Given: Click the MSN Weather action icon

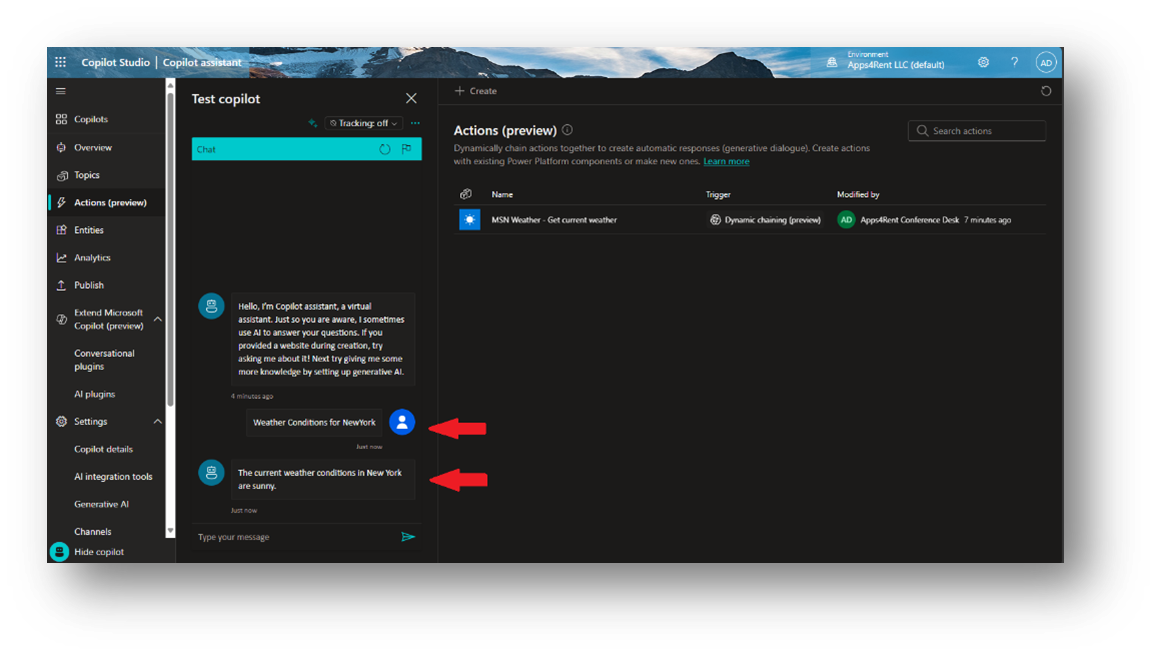Looking at the screenshot, I should click(x=470, y=219).
